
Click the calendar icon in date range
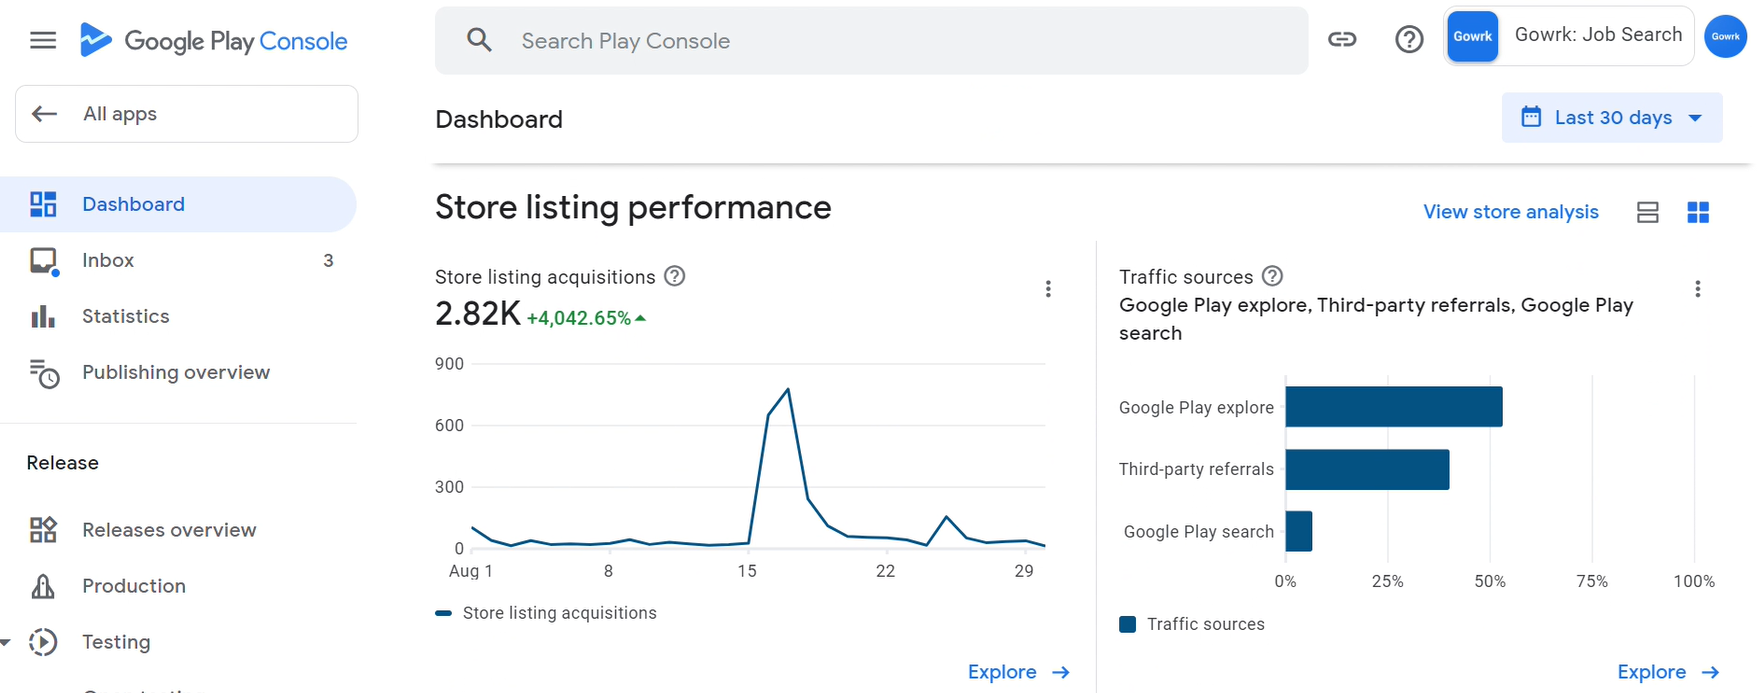[x=1531, y=117]
